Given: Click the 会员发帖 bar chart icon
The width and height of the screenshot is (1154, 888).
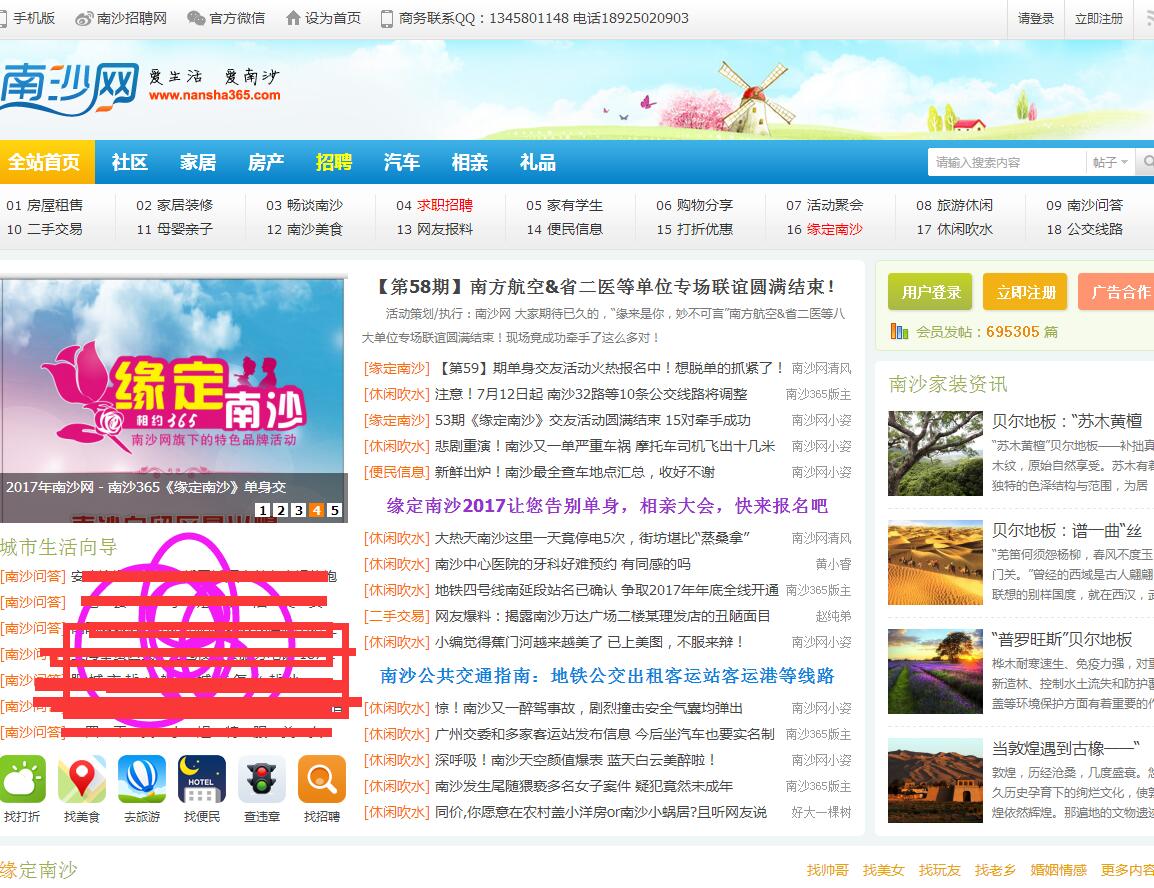Looking at the screenshot, I should click(x=899, y=332).
